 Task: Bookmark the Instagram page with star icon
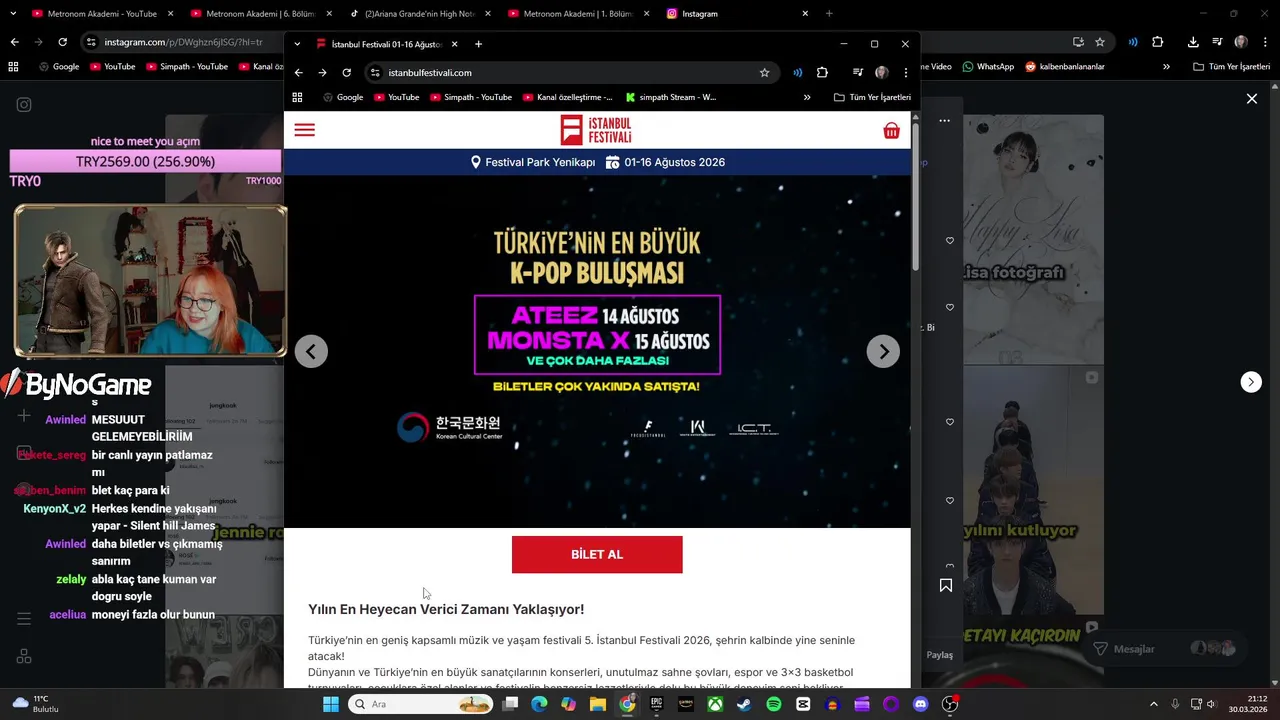[1100, 42]
